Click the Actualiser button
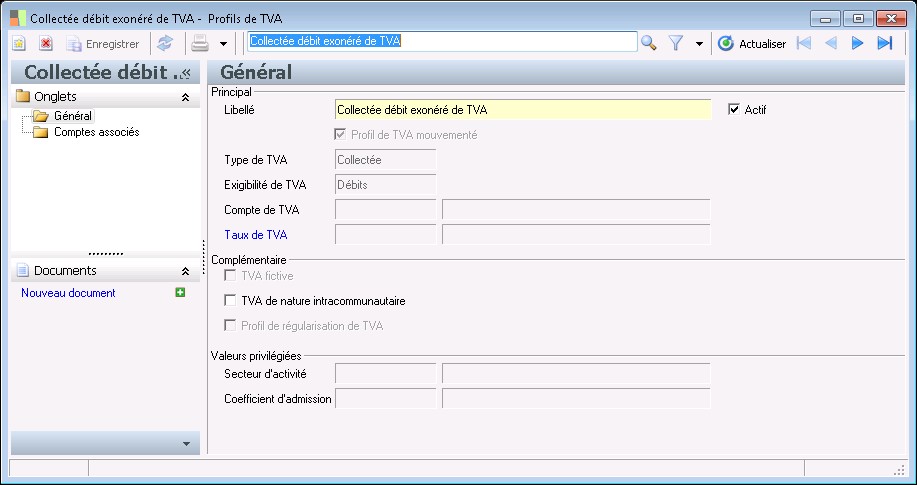The height and width of the screenshot is (485, 917). [751, 44]
